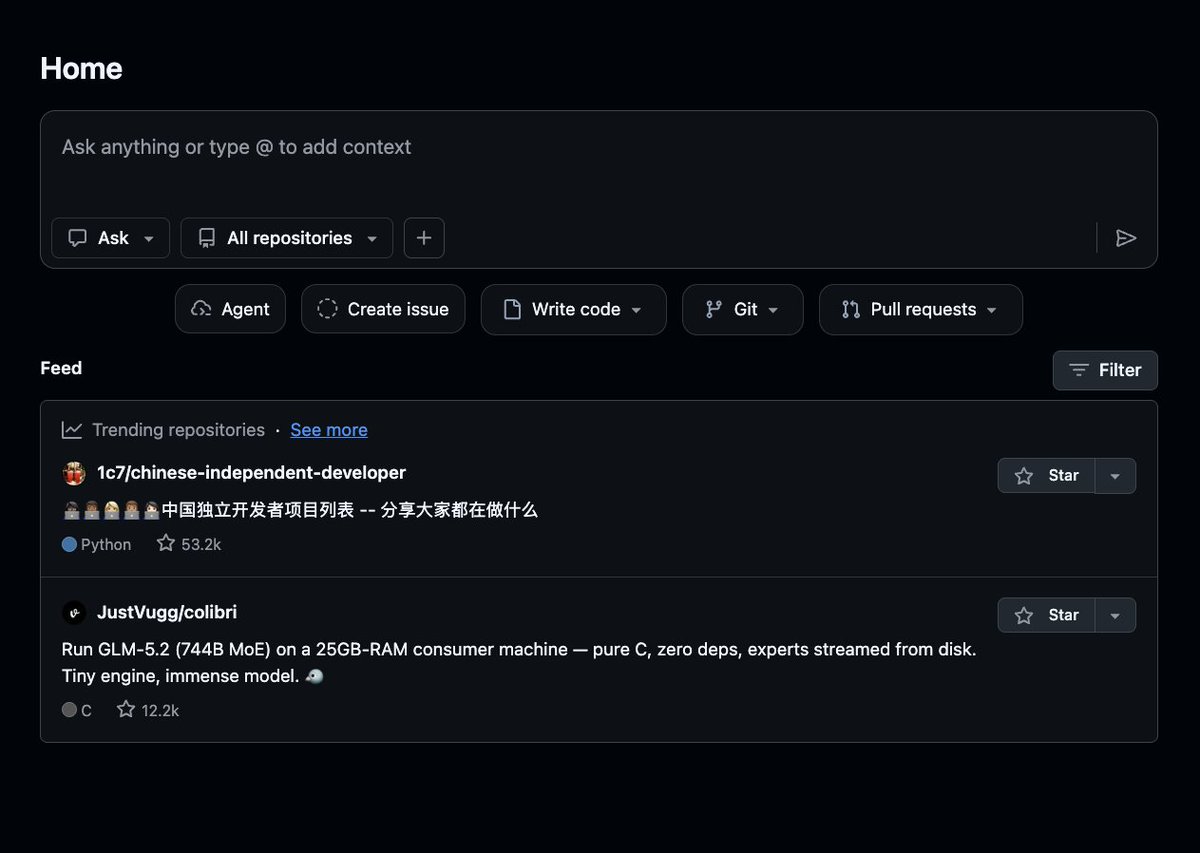Click the repository icon in All repositories

coord(207,238)
